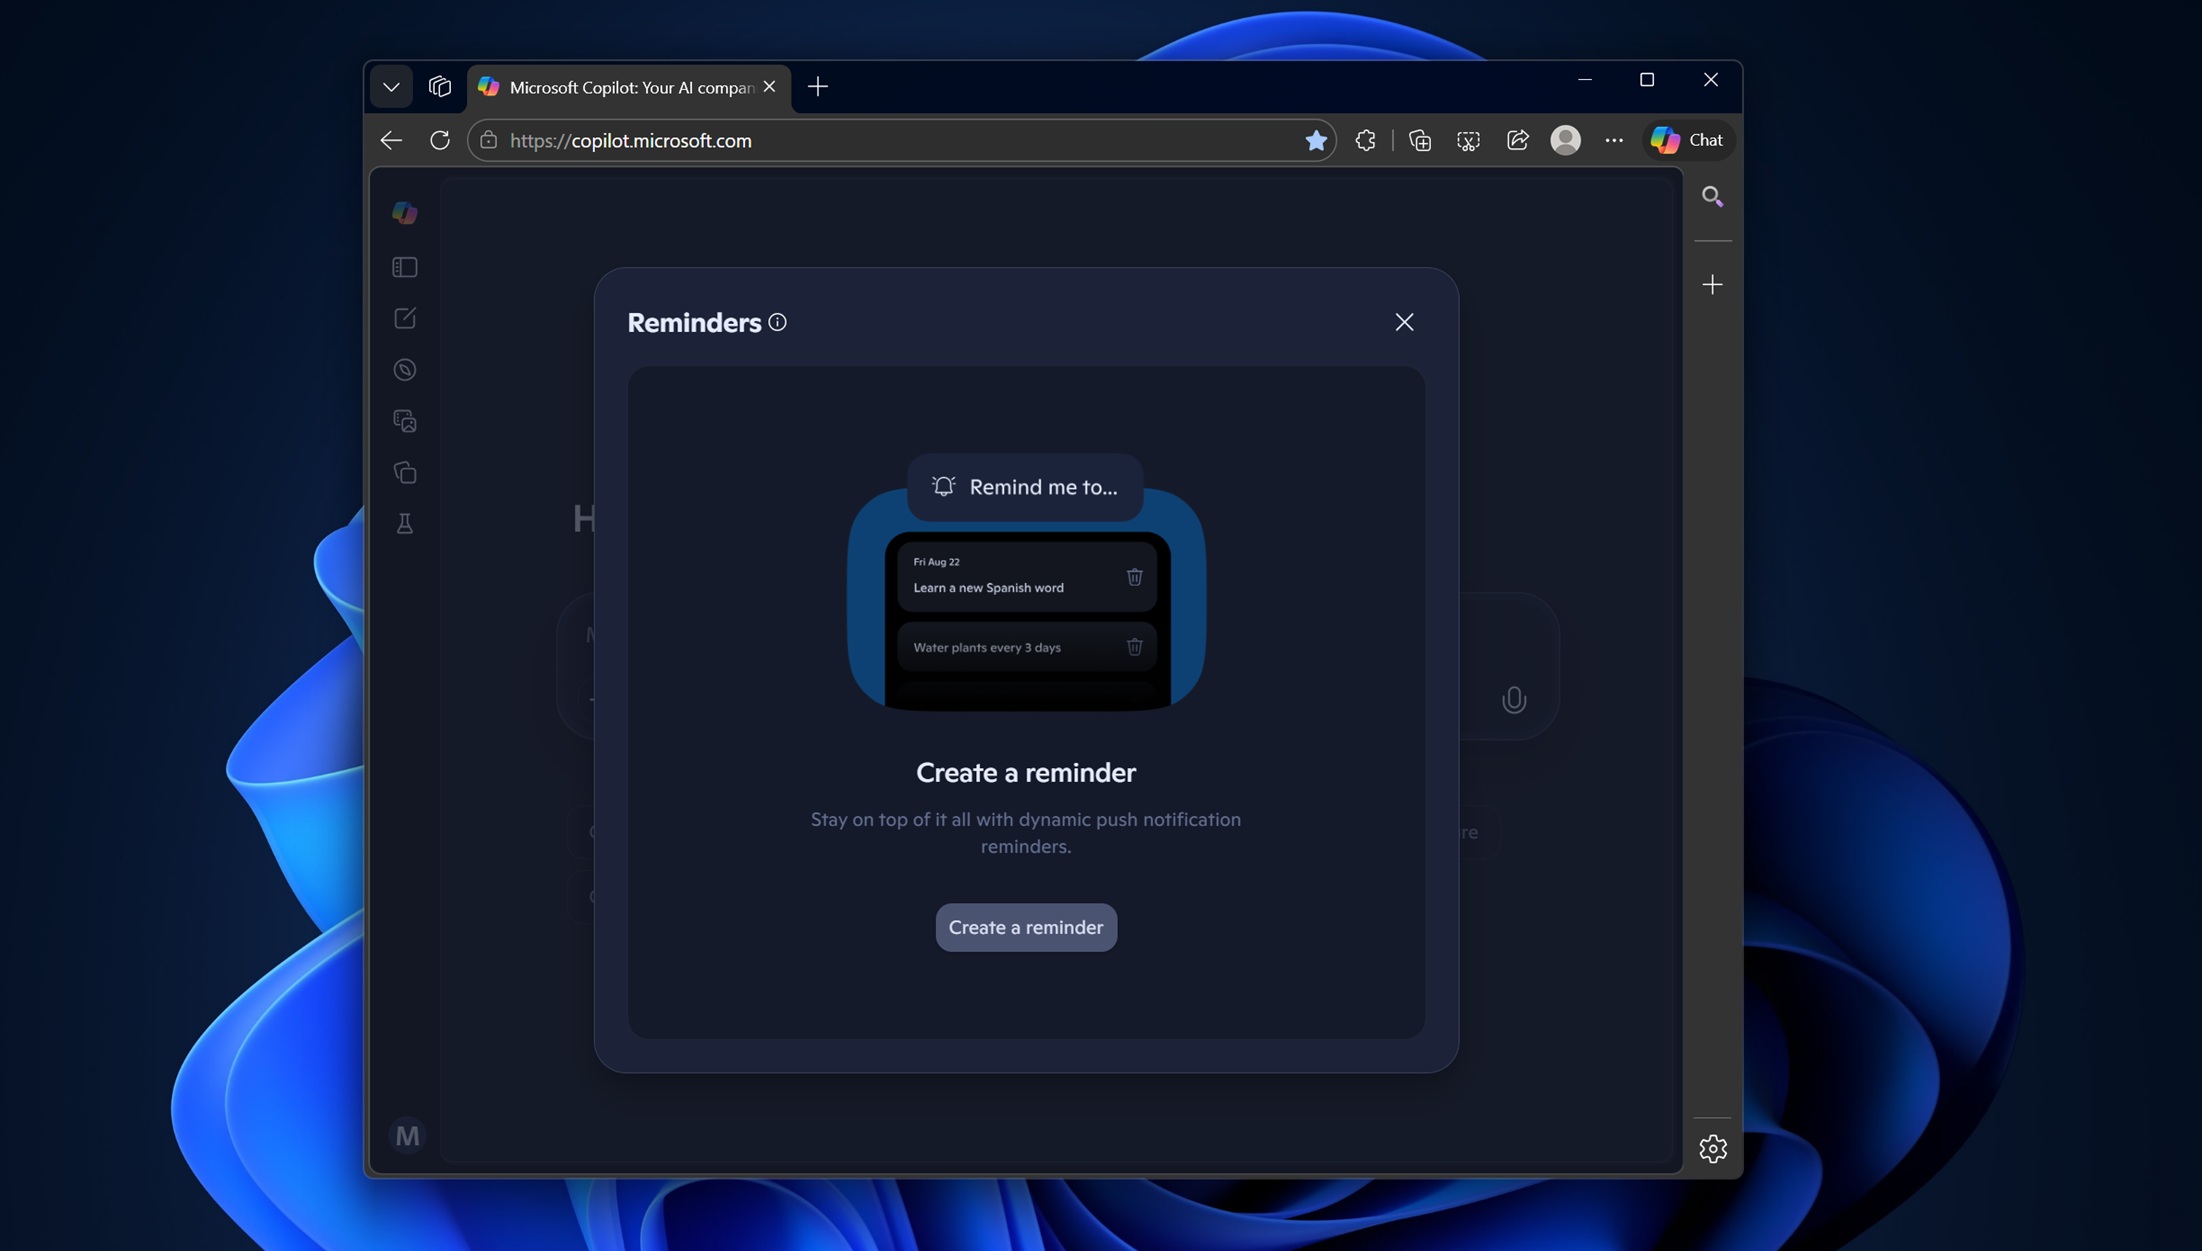Open the browser Extensions menu
The width and height of the screenshot is (2202, 1251).
[x=1365, y=140]
